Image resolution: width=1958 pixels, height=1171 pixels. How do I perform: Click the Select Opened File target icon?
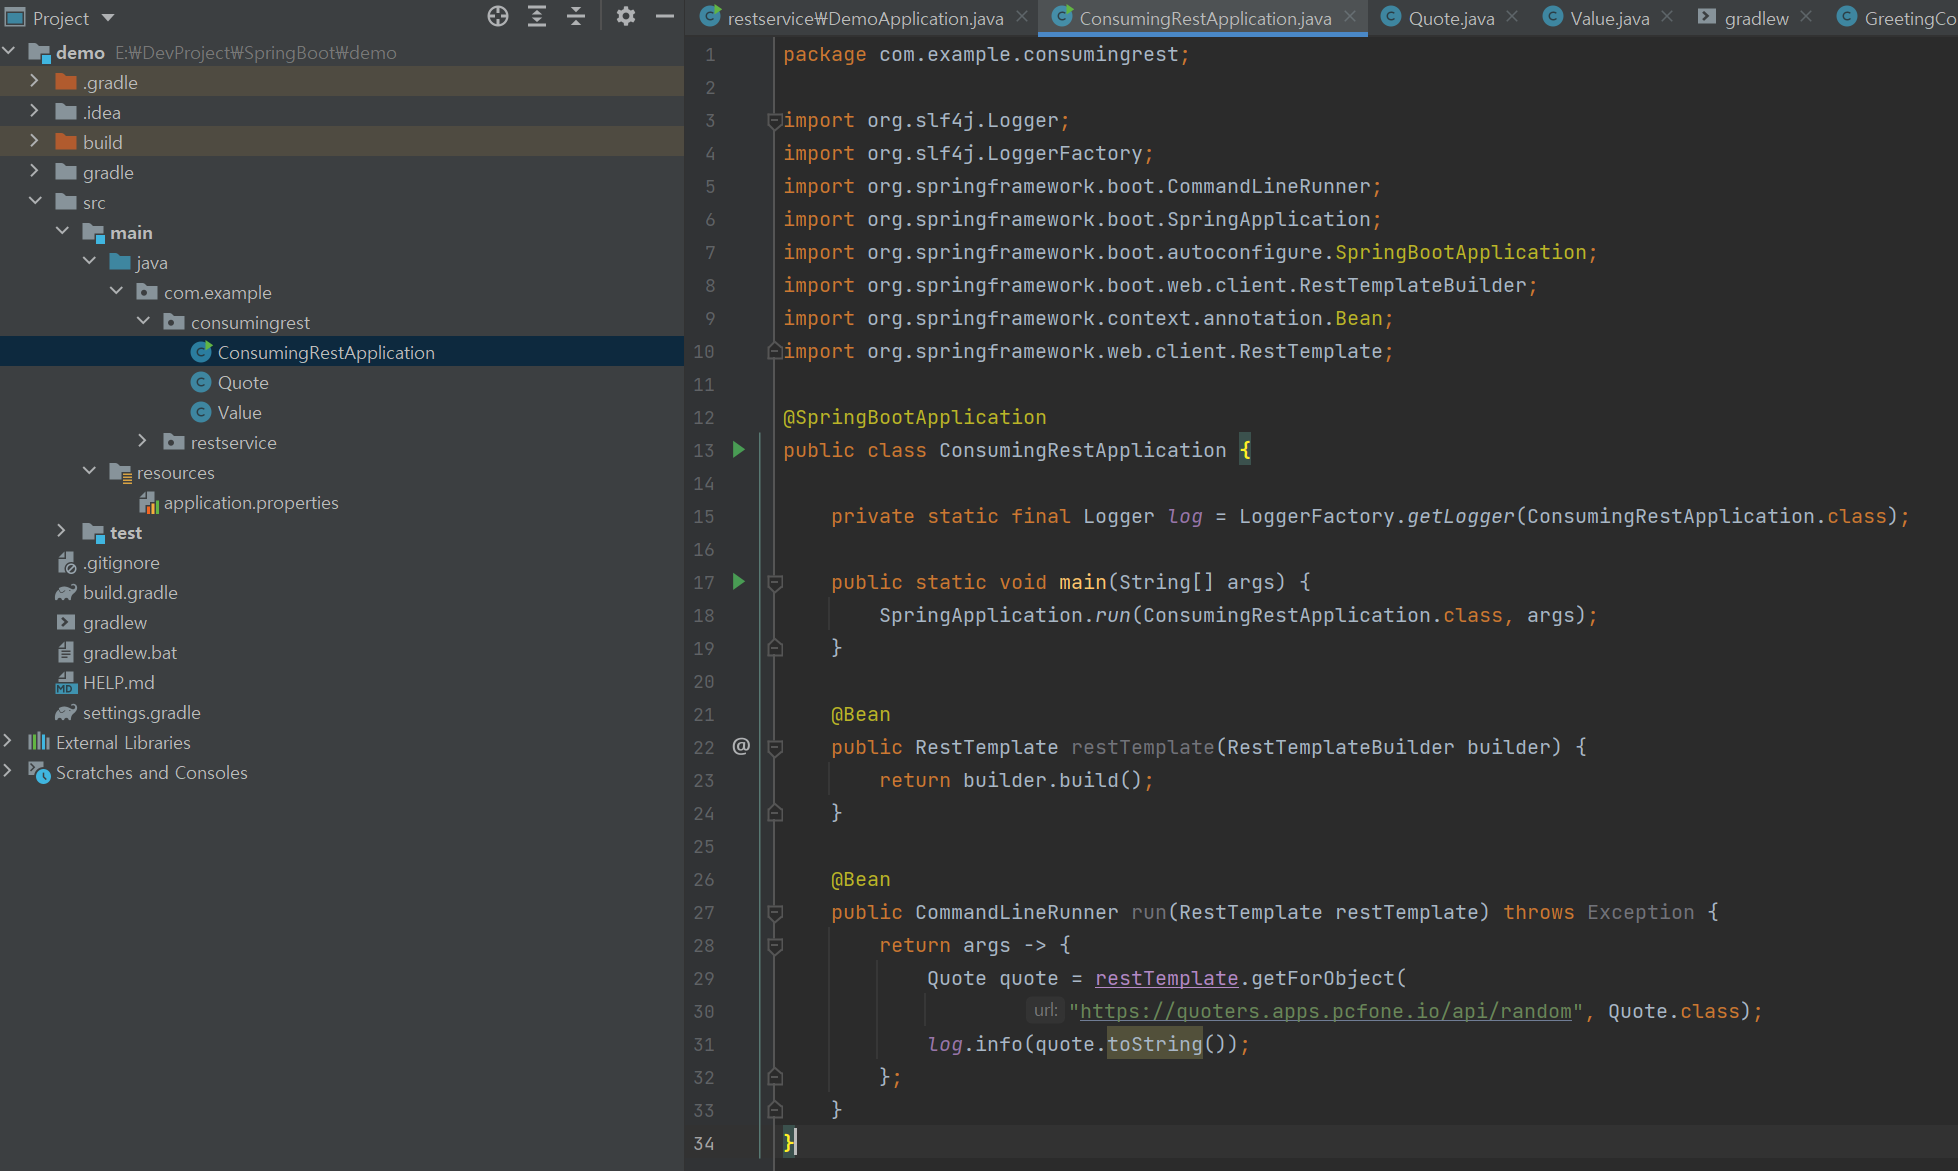498,16
